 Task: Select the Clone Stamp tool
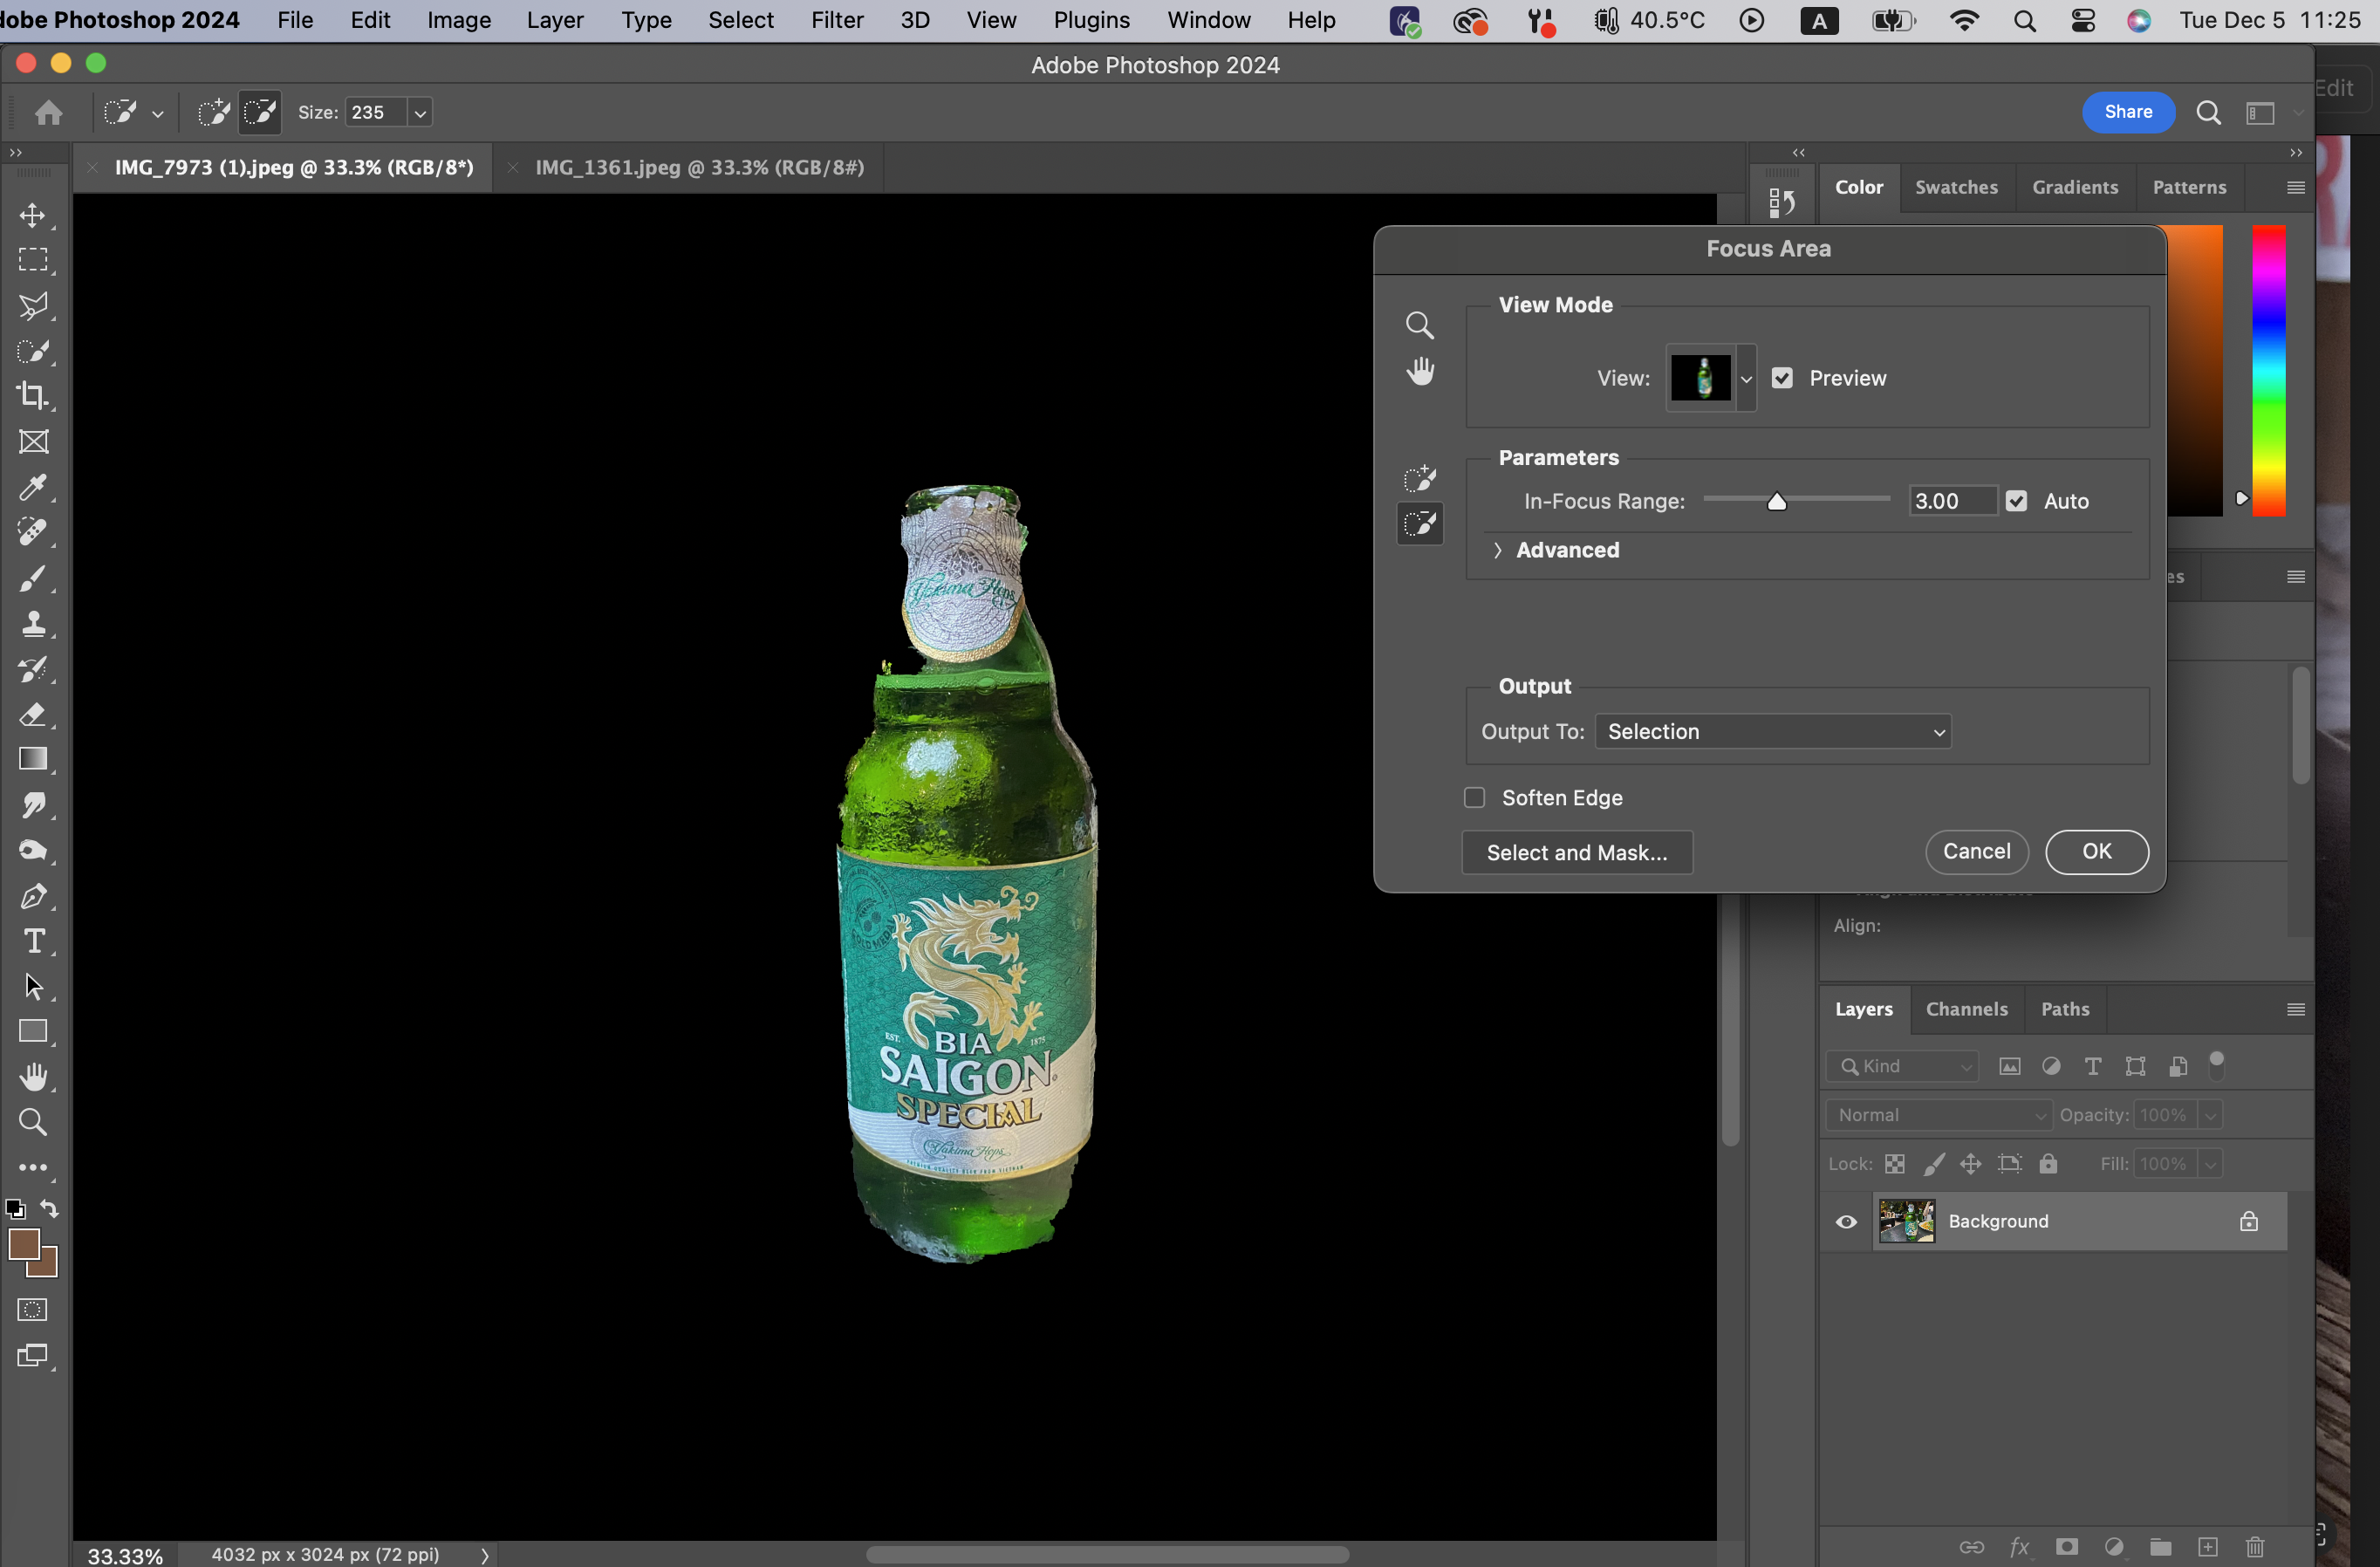coord(33,624)
